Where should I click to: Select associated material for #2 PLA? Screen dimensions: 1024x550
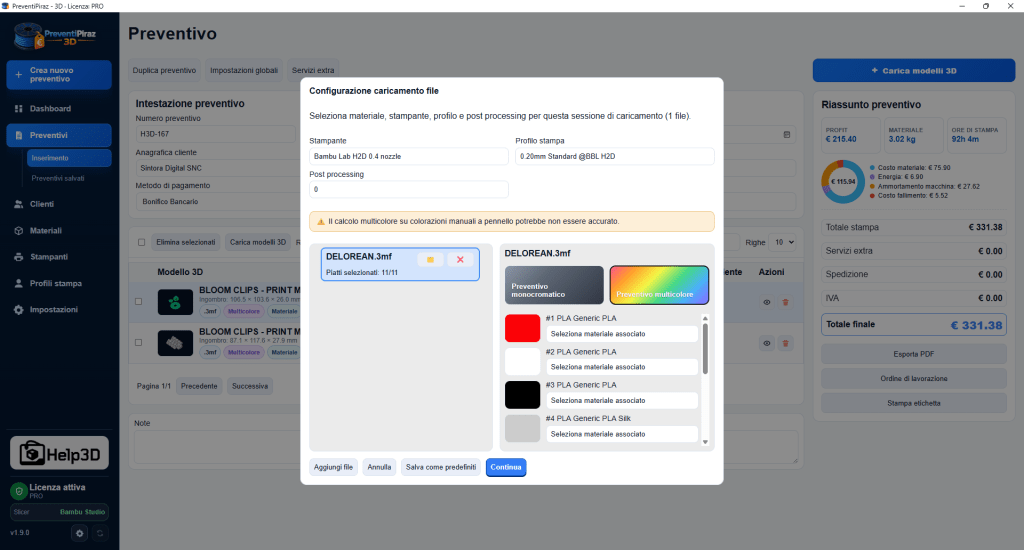pyautogui.click(x=622, y=367)
